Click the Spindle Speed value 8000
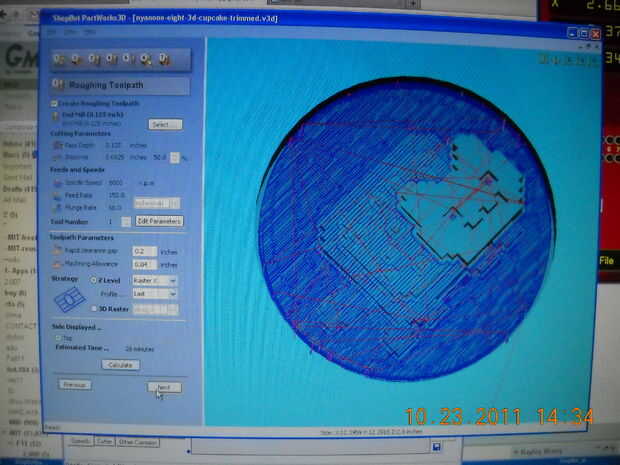This screenshot has width=620, height=465. (116, 183)
